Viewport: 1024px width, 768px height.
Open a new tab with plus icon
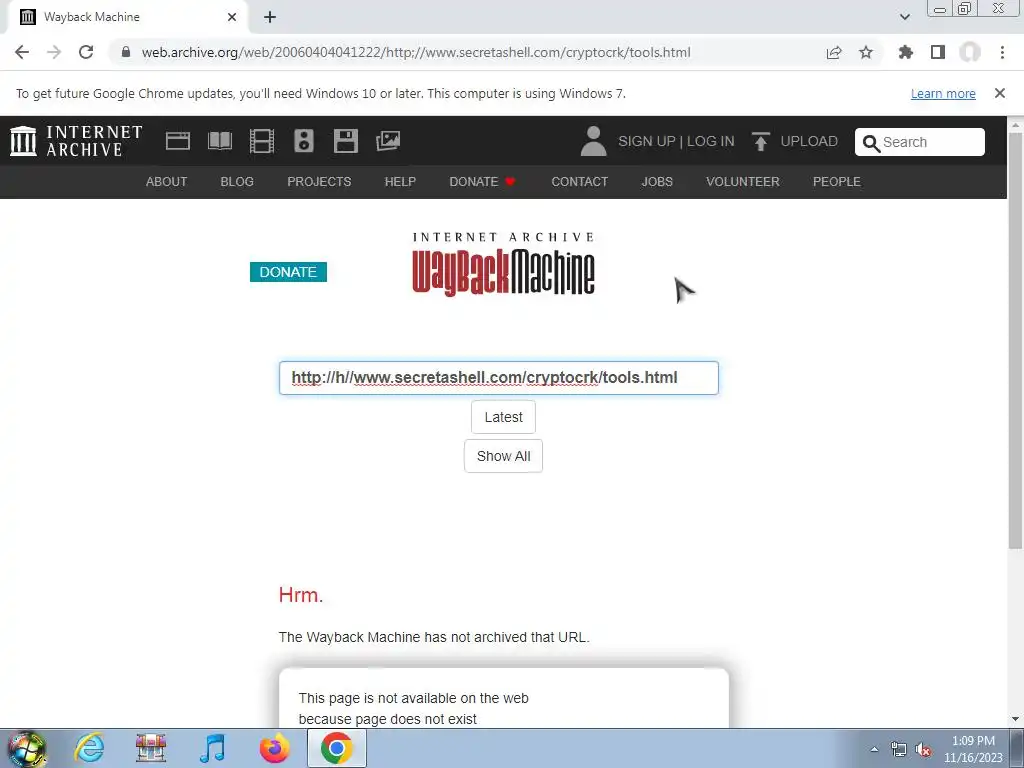pyautogui.click(x=270, y=17)
